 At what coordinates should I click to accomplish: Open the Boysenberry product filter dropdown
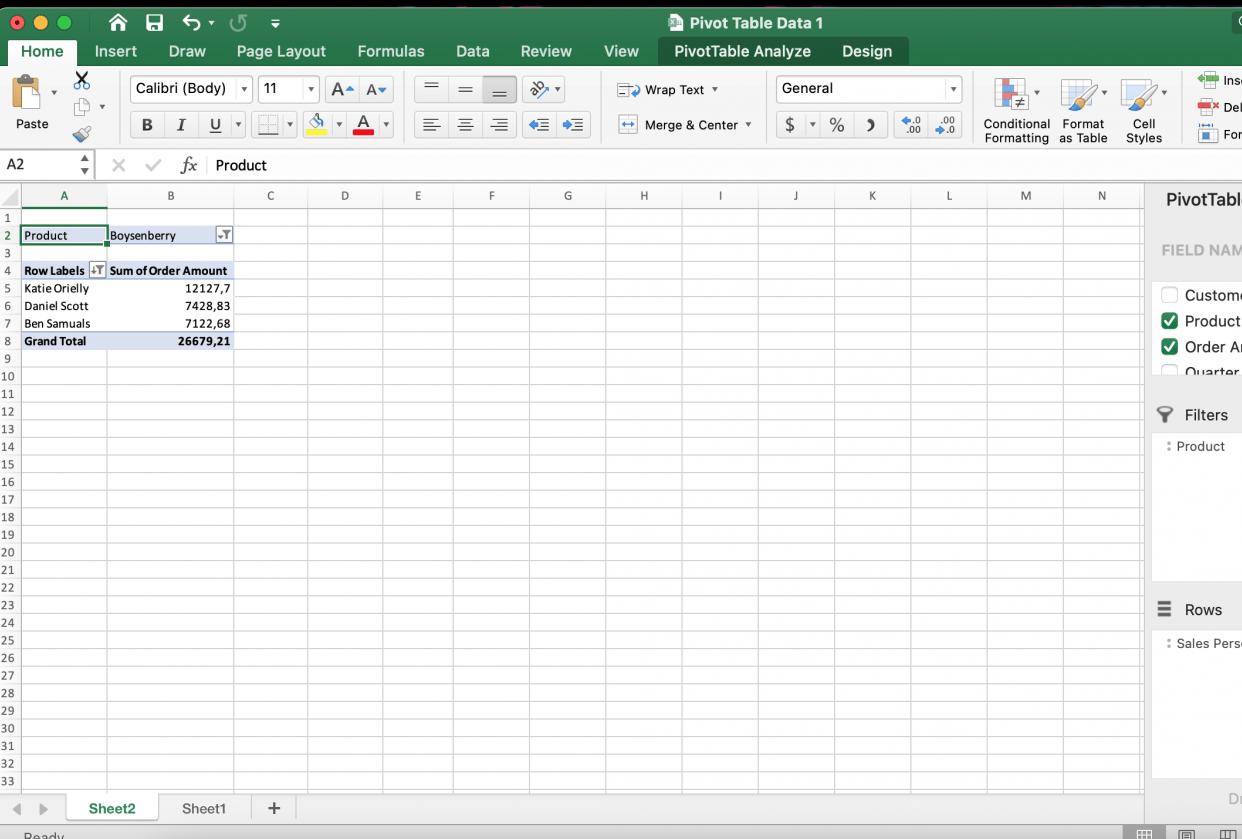click(223, 235)
